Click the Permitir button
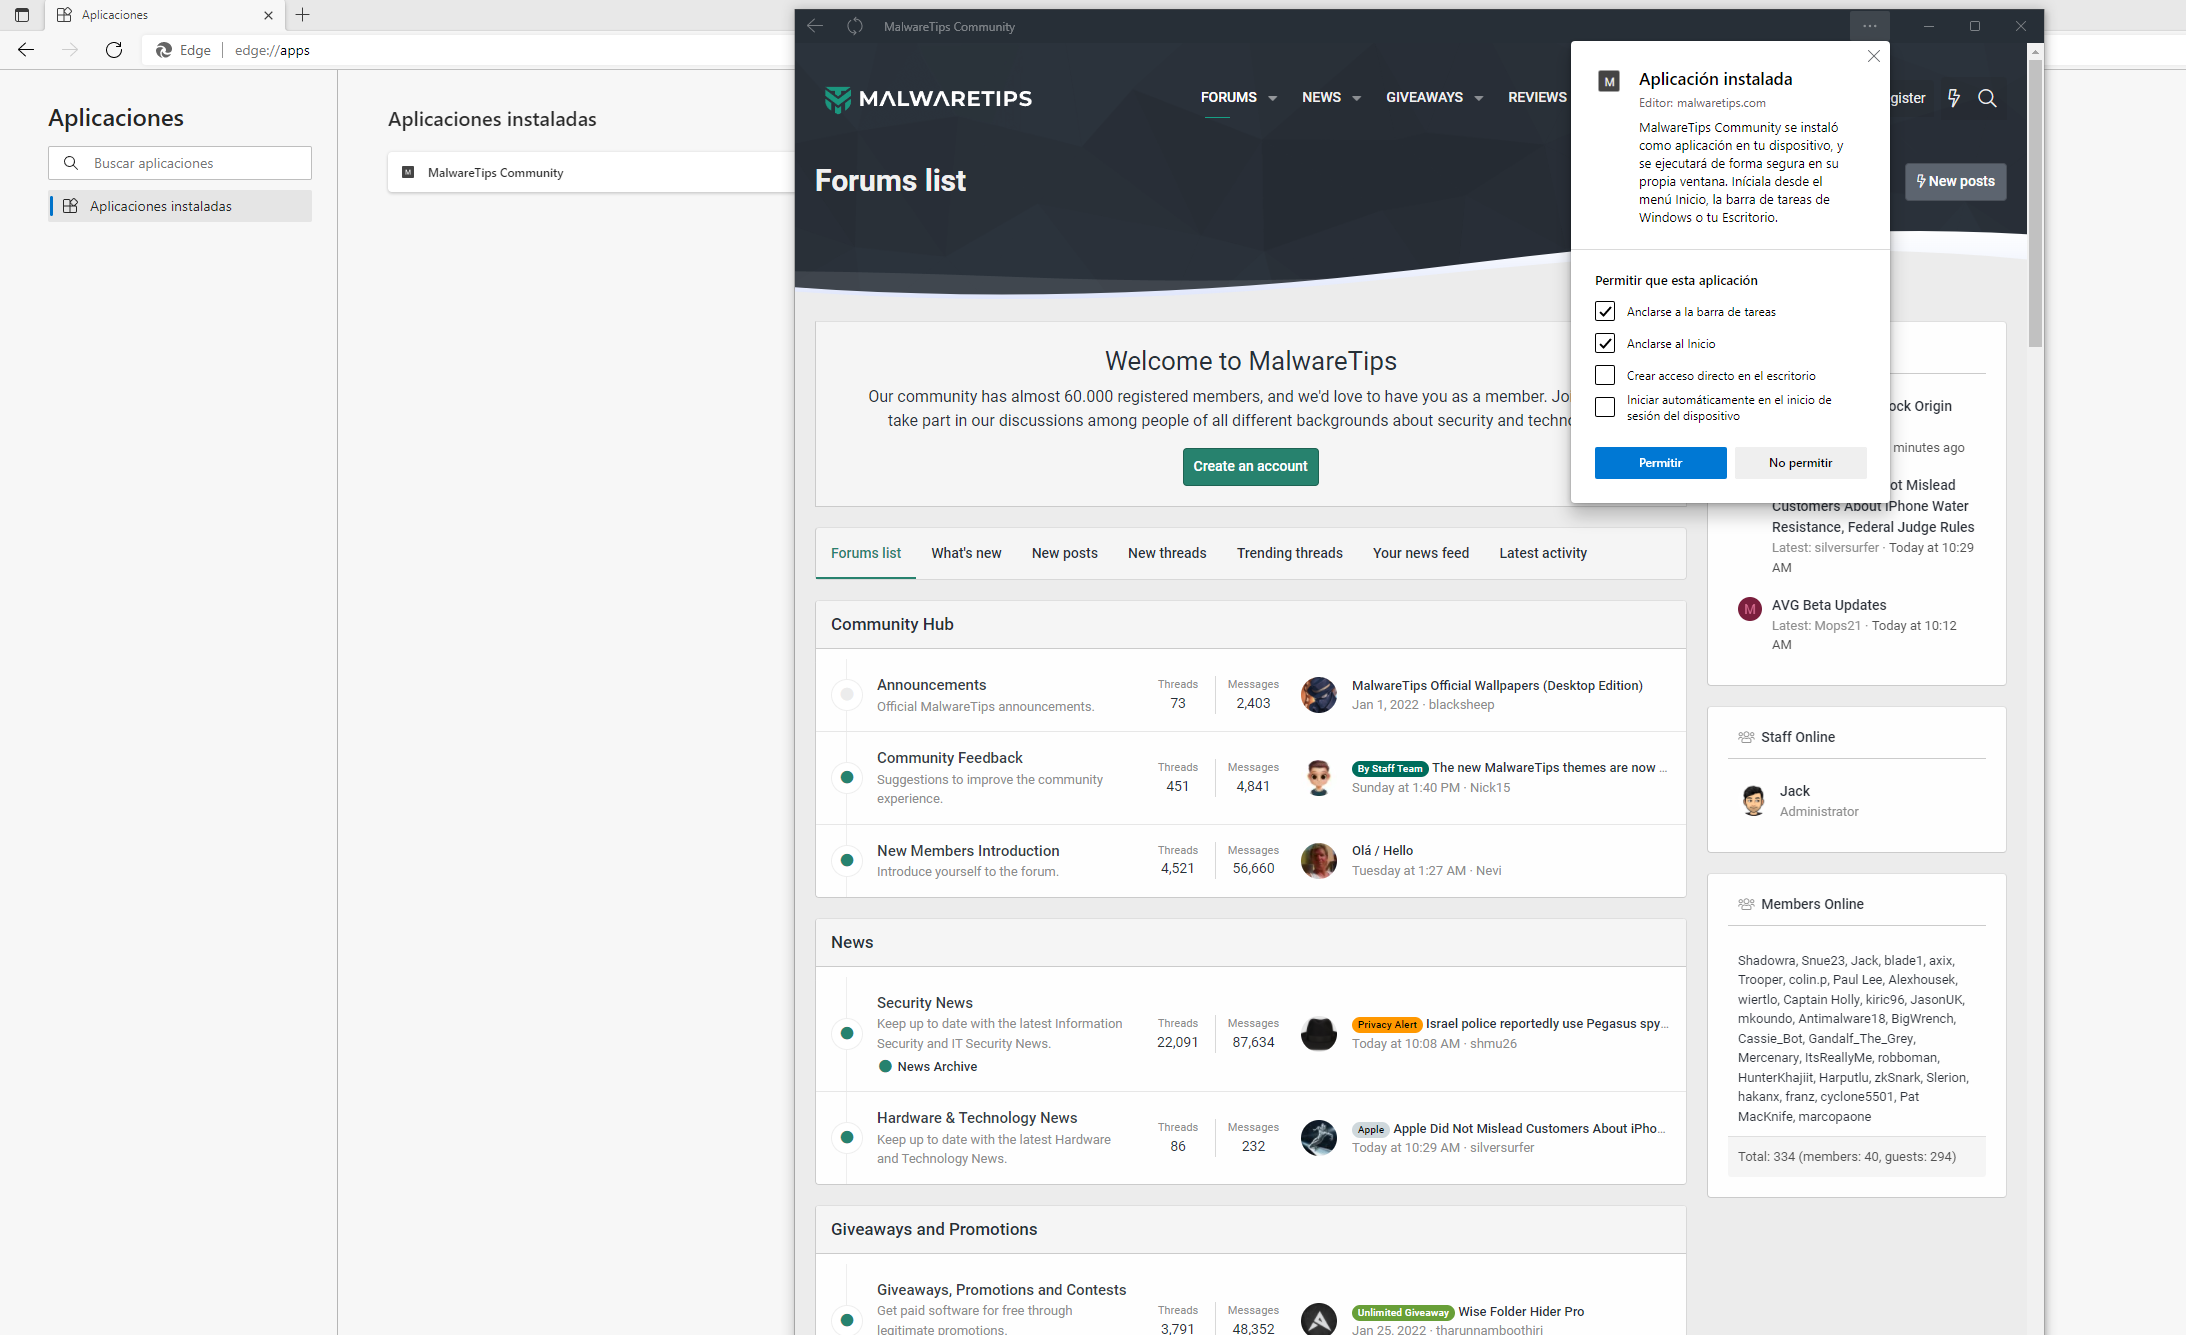The height and width of the screenshot is (1335, 2186). click(1660, 463)
